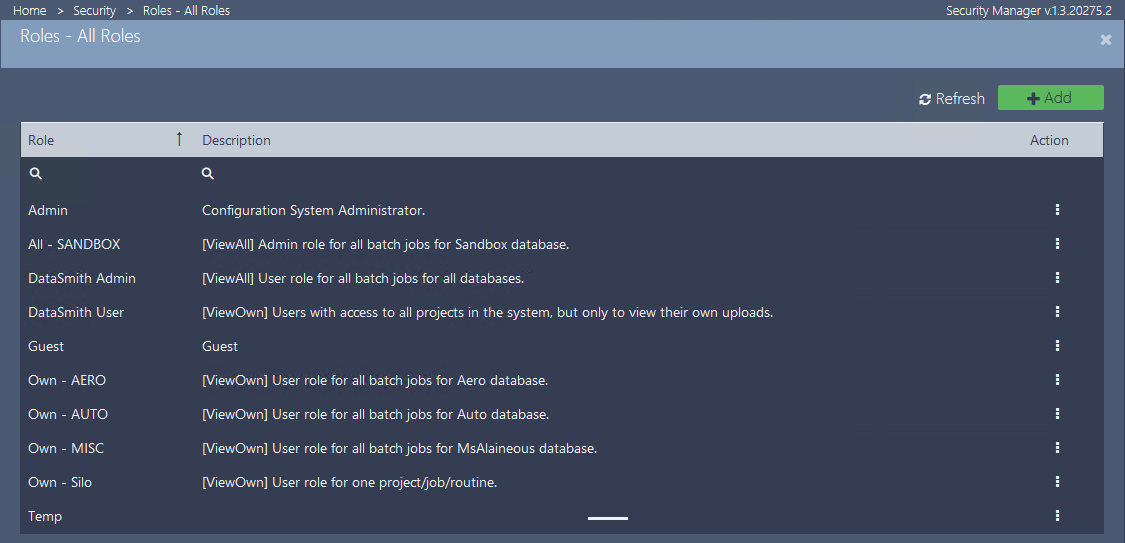
Task: Go to Home in breadcrumb
Action: 30,11
